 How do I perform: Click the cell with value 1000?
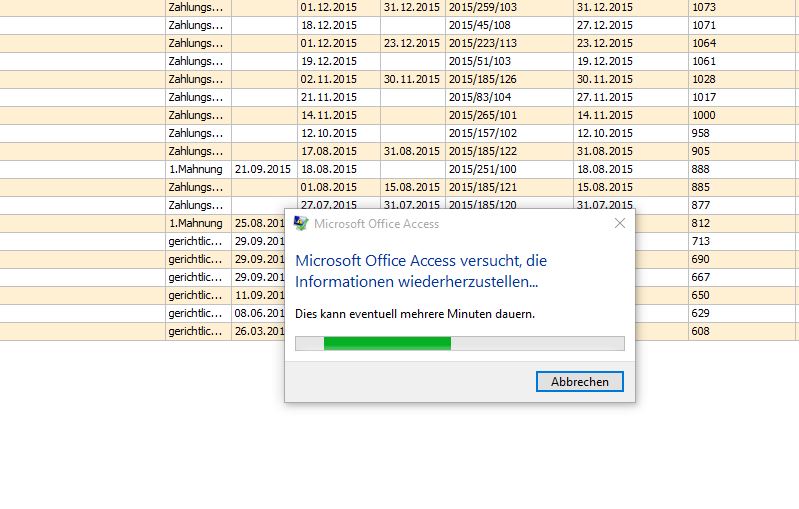704,115
